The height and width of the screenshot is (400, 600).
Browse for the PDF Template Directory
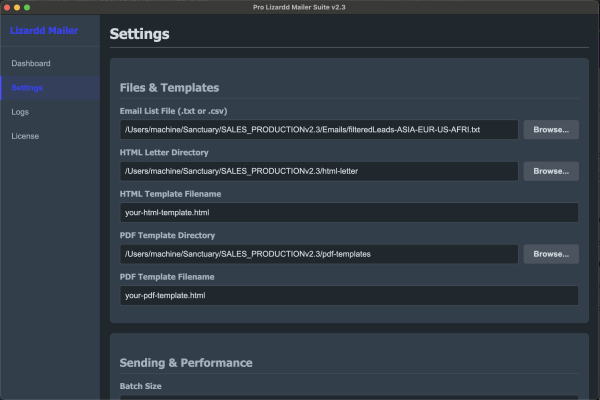550,254
